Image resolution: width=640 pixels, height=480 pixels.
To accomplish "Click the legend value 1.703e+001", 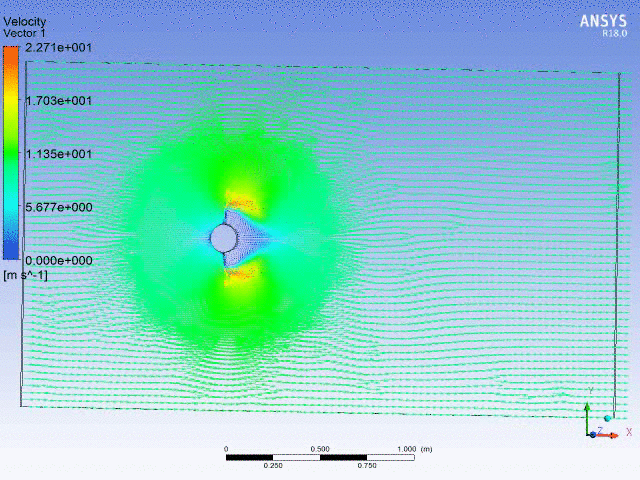I will click(59, 101).
